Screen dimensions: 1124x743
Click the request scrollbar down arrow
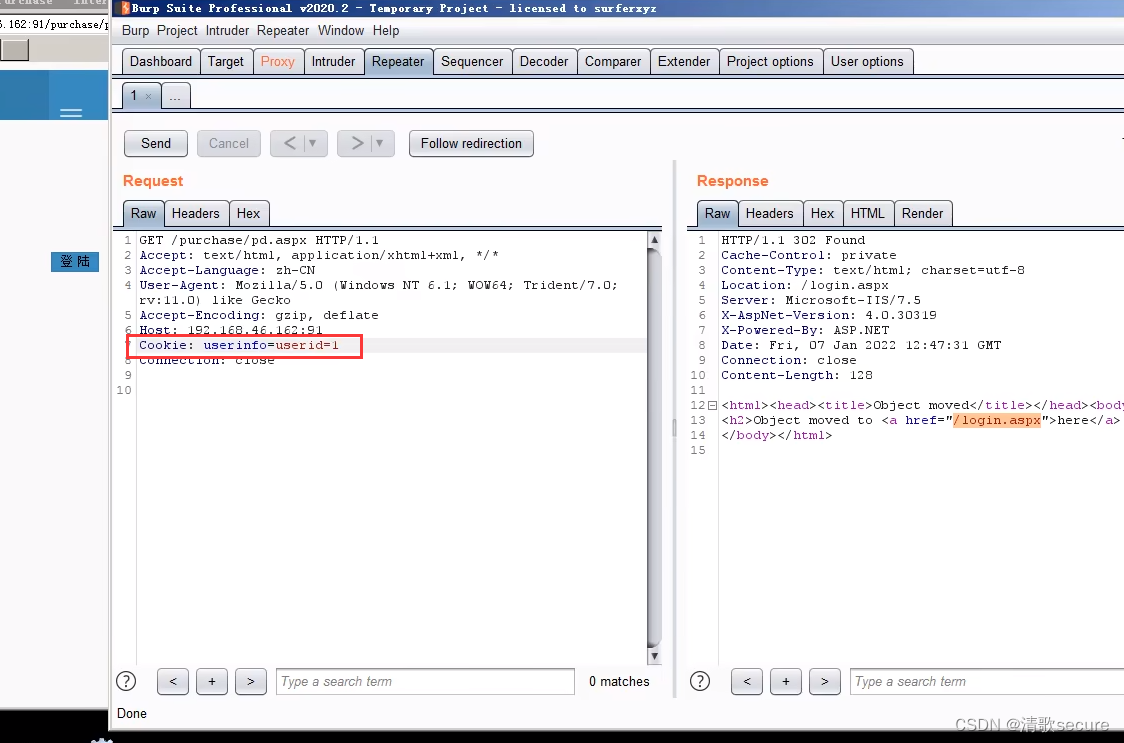pos(654,656)
